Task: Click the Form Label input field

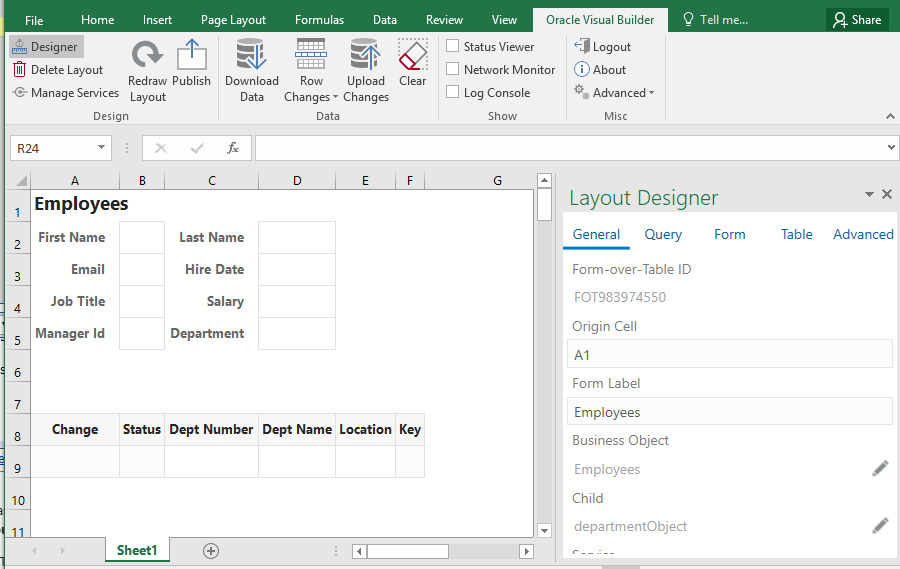Action: point(729,412)
